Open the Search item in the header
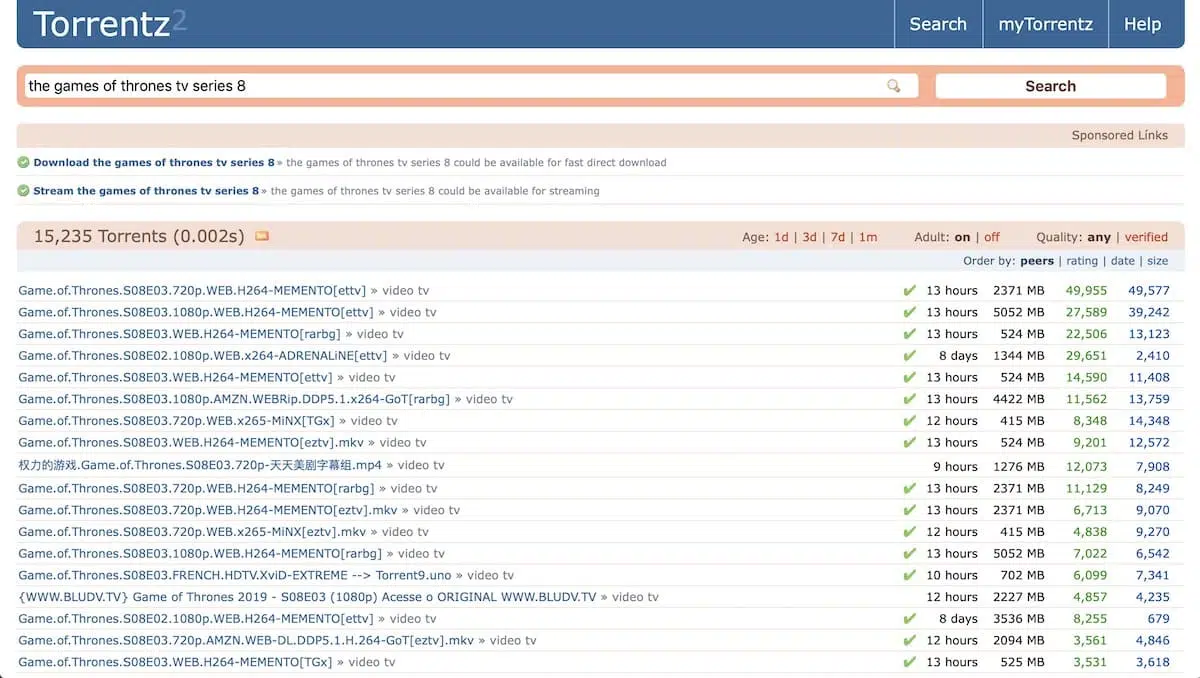Image resolution: width=1200 pixels, height=678 pixels. point(938,24)
